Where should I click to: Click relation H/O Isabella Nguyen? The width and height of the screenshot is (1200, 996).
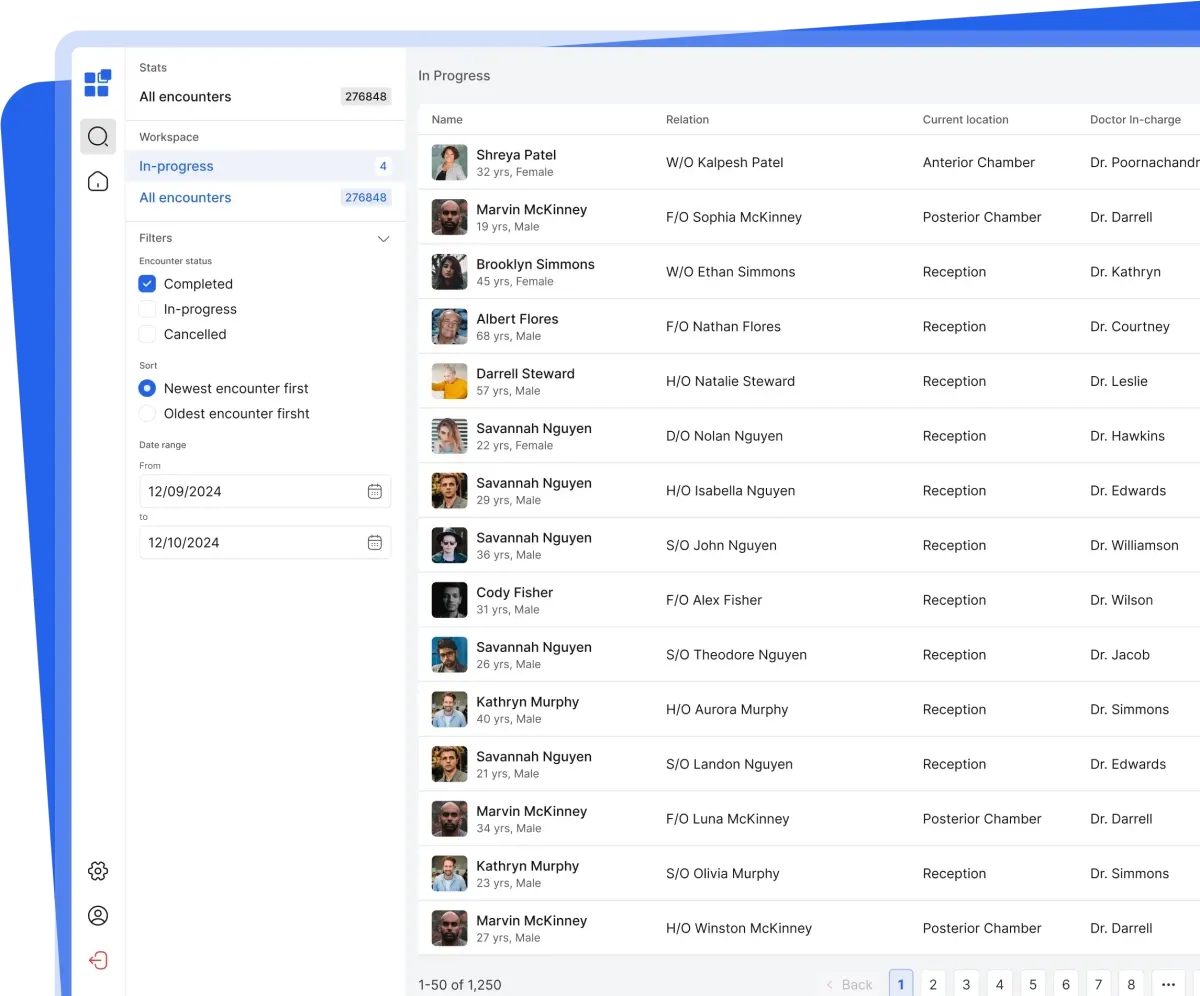tap(731, 491)
